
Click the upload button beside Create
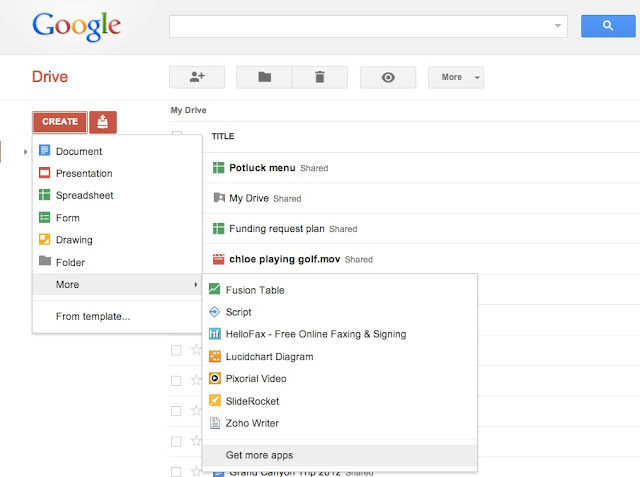[x=103, y=122]
